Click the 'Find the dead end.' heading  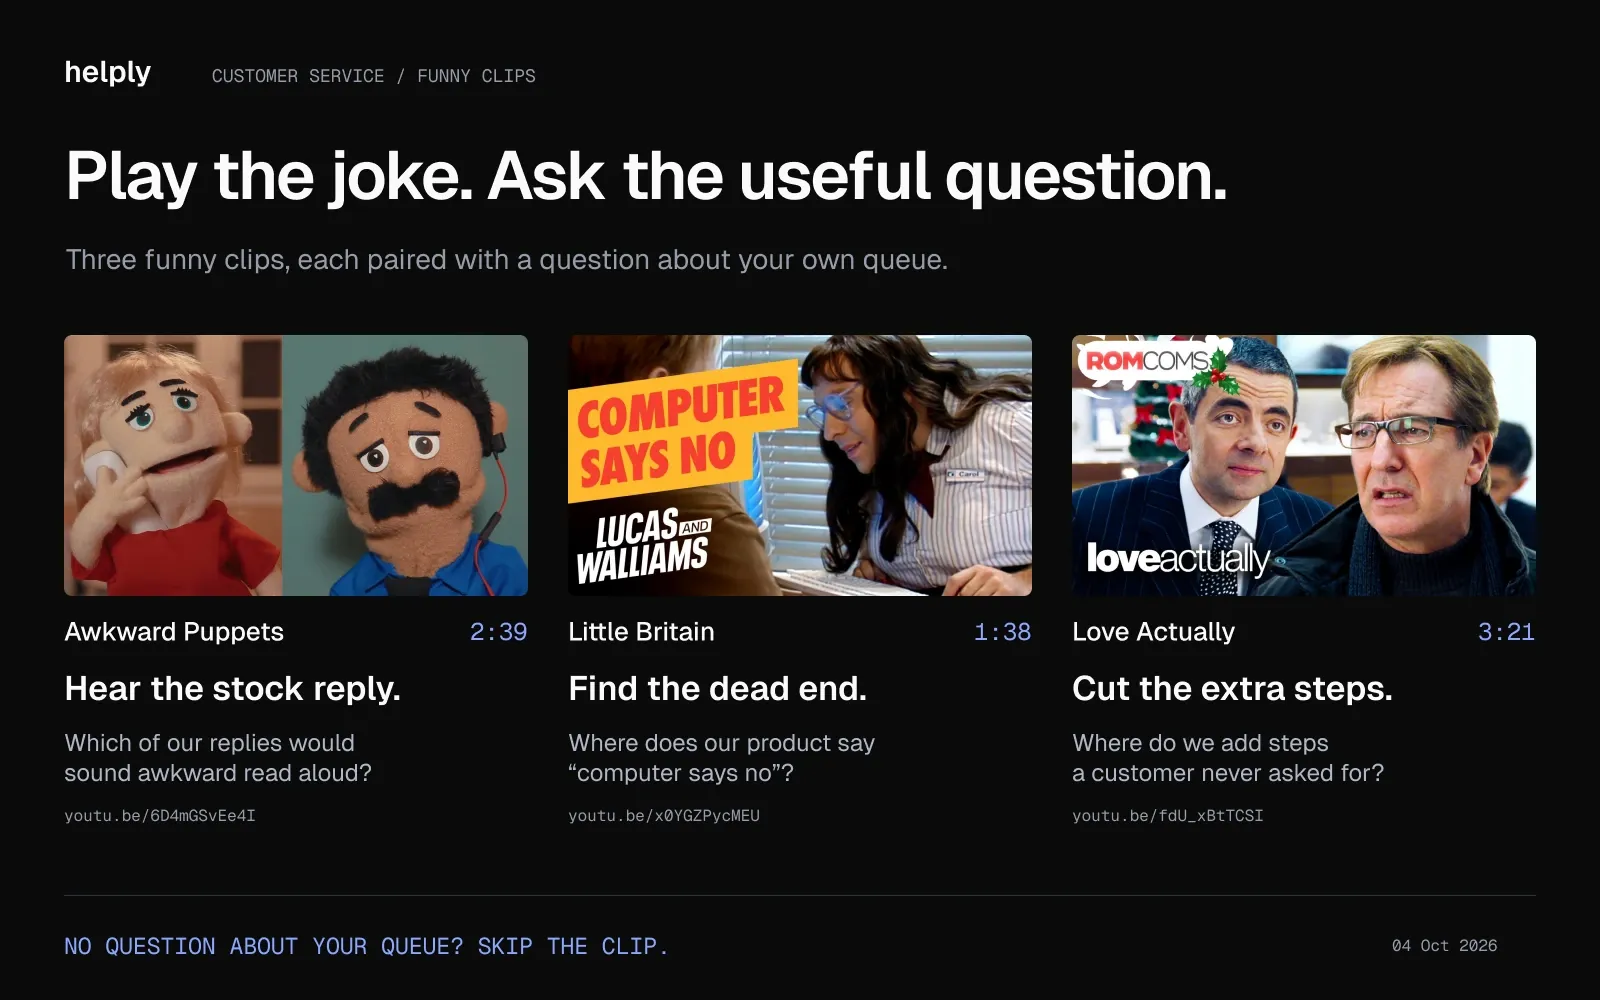point(717,689)
